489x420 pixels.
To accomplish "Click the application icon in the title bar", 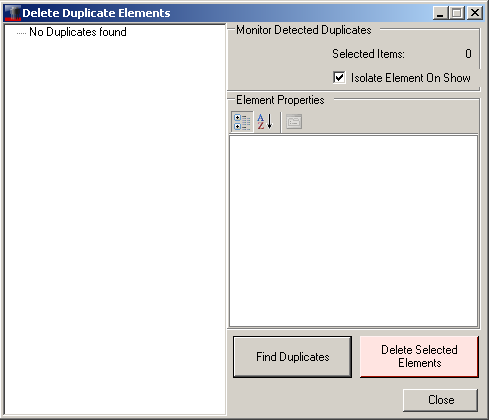I will pyautogui.click(x=13, y=13).
